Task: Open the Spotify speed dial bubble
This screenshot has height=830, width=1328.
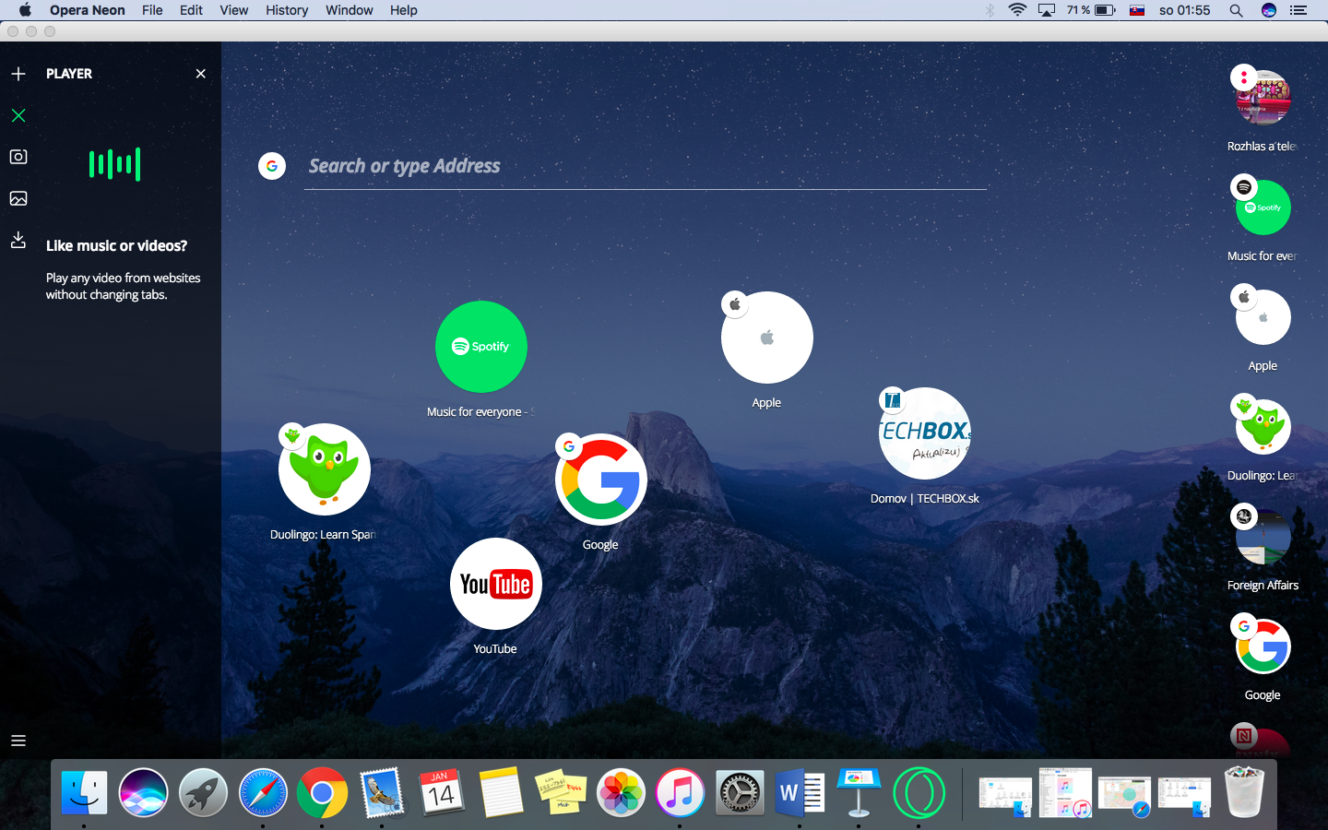Action: point(481,347)
